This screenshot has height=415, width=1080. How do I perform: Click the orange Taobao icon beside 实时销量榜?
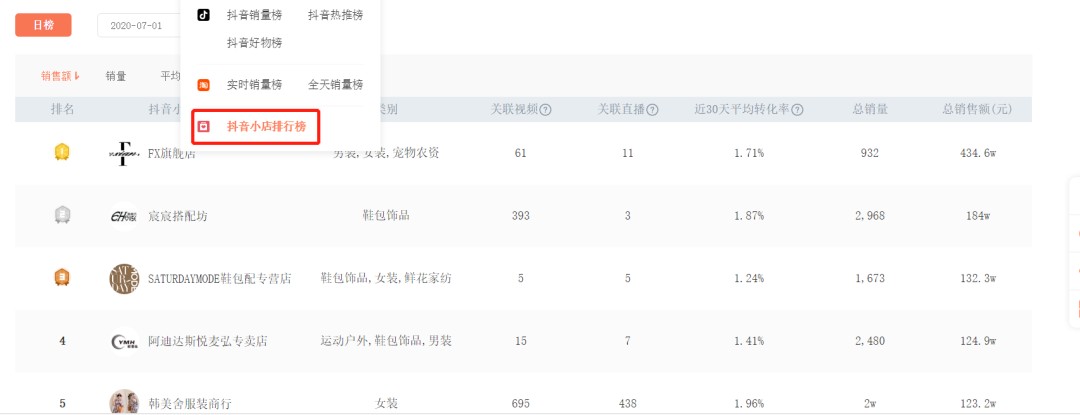tap(203, 85)
